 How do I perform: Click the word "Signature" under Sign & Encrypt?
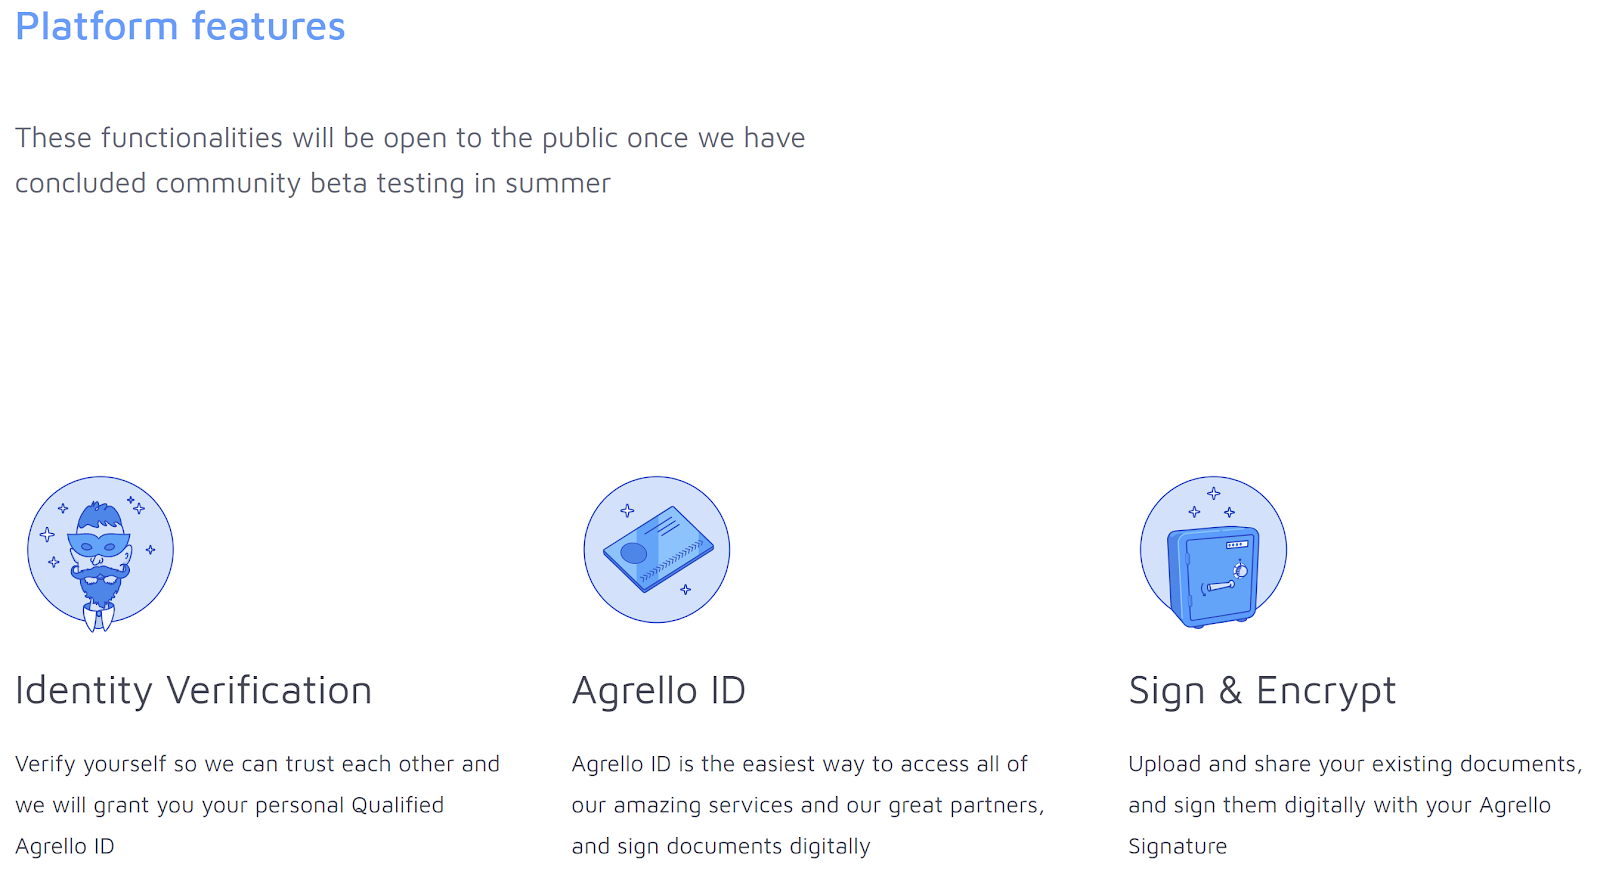pyautogui.click(x=1178, y=846)
